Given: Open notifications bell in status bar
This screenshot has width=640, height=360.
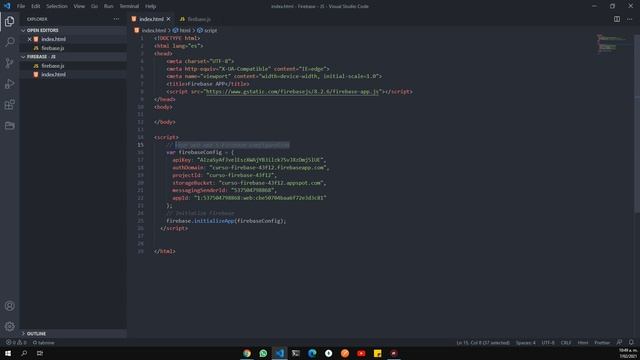Looking at the screenshot, I should click(631, 342).
